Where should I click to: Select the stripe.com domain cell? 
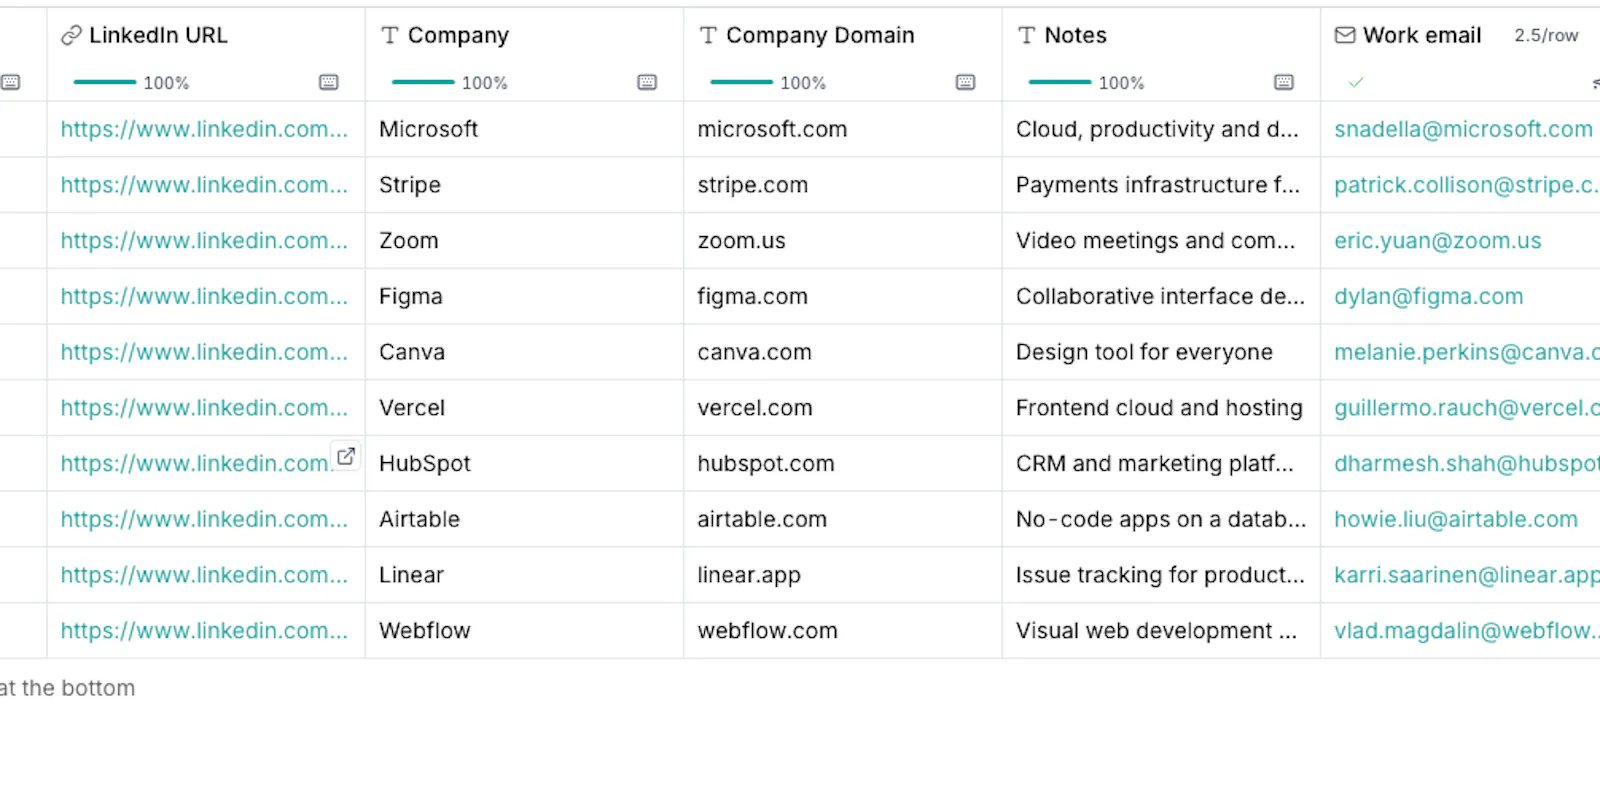(x=843, y=185)
